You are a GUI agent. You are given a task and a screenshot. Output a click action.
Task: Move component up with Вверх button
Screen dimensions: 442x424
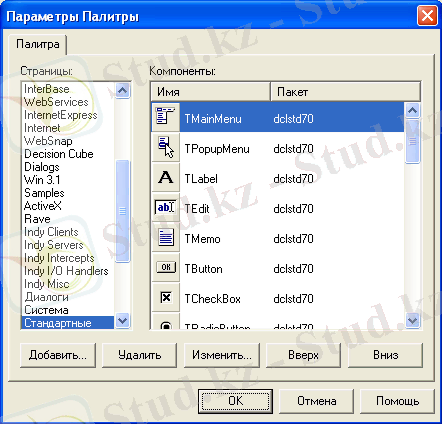pos(303,355)
